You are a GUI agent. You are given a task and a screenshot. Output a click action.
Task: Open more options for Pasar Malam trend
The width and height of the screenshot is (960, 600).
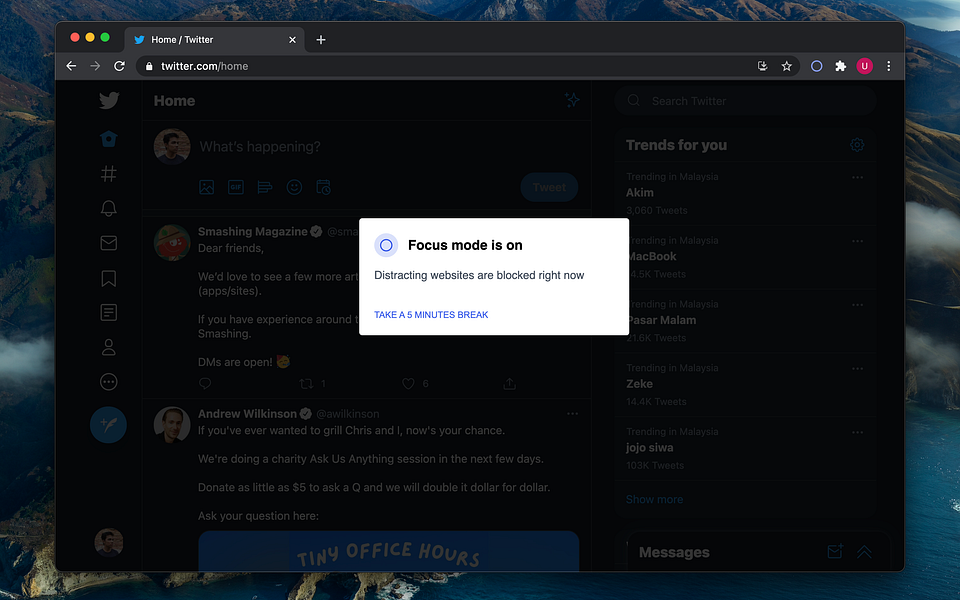click(x=857, y=305)
